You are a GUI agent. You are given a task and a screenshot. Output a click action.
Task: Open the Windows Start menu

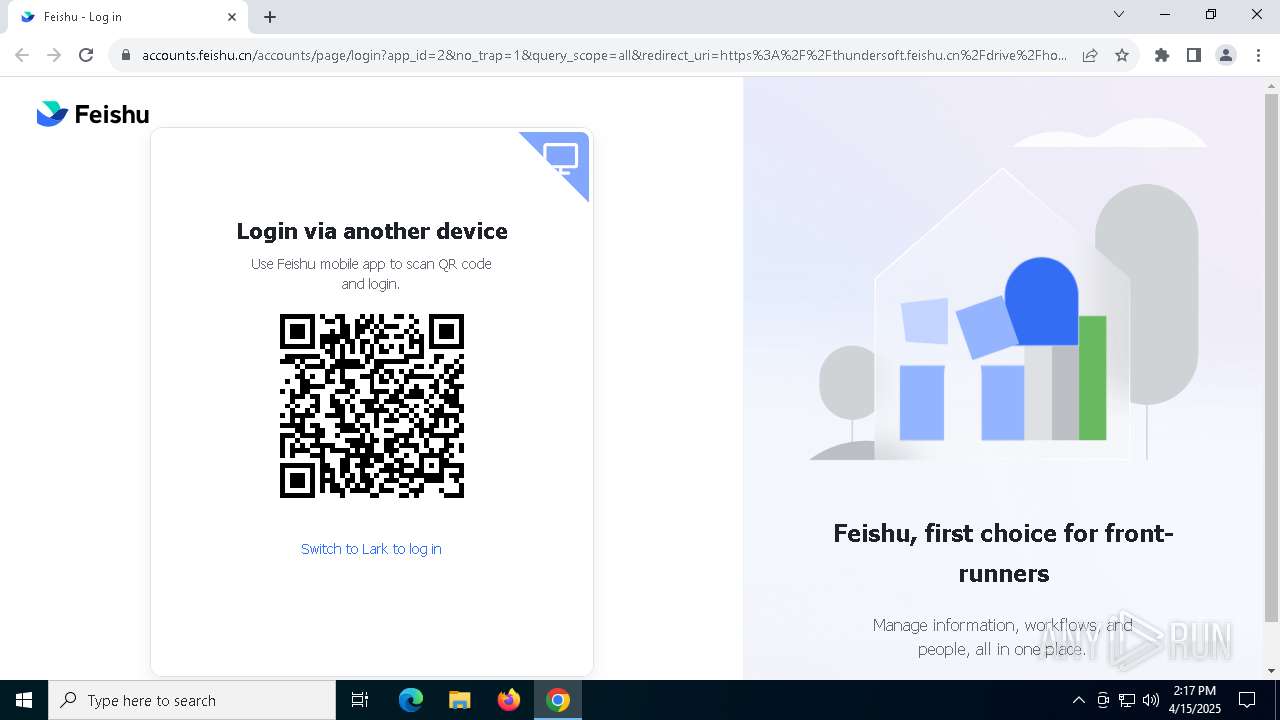(x=24, y=700)
